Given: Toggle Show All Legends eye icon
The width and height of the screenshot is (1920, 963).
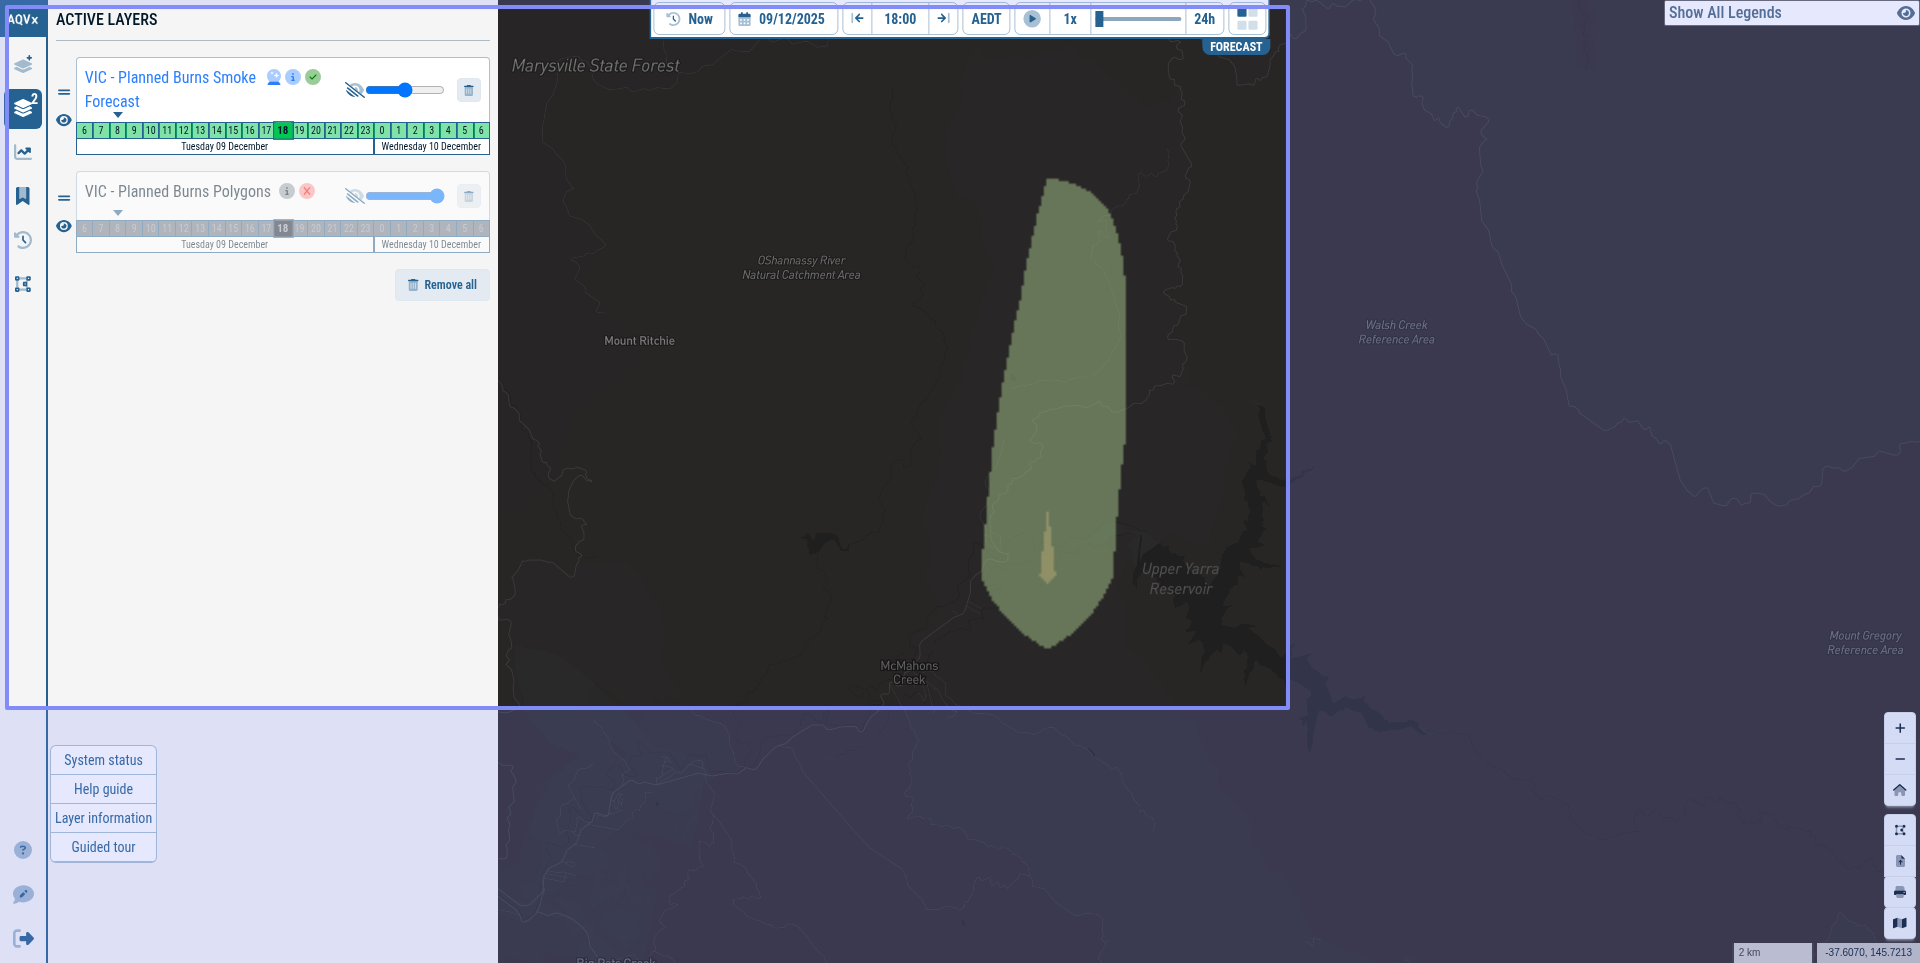Looking at the screenshot, I should (1905, 13).
